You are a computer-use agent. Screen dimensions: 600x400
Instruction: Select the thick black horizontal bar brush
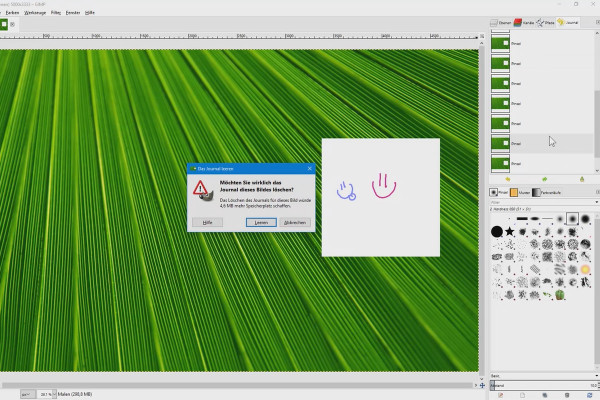[522, 219]
